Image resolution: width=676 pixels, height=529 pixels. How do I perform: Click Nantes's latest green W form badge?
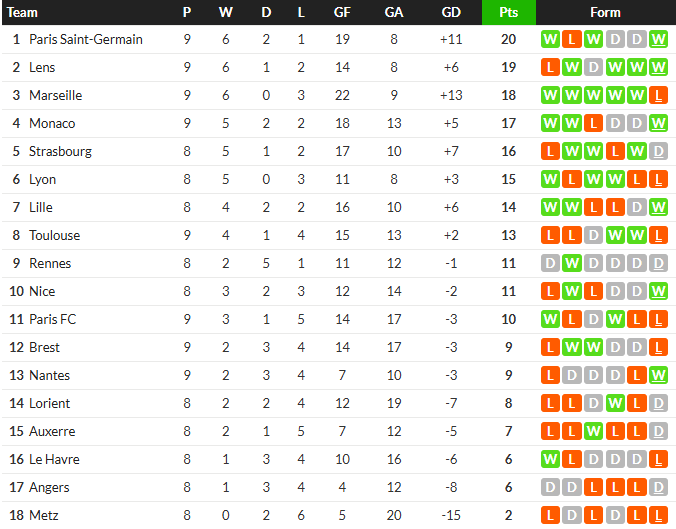[658, 376]
